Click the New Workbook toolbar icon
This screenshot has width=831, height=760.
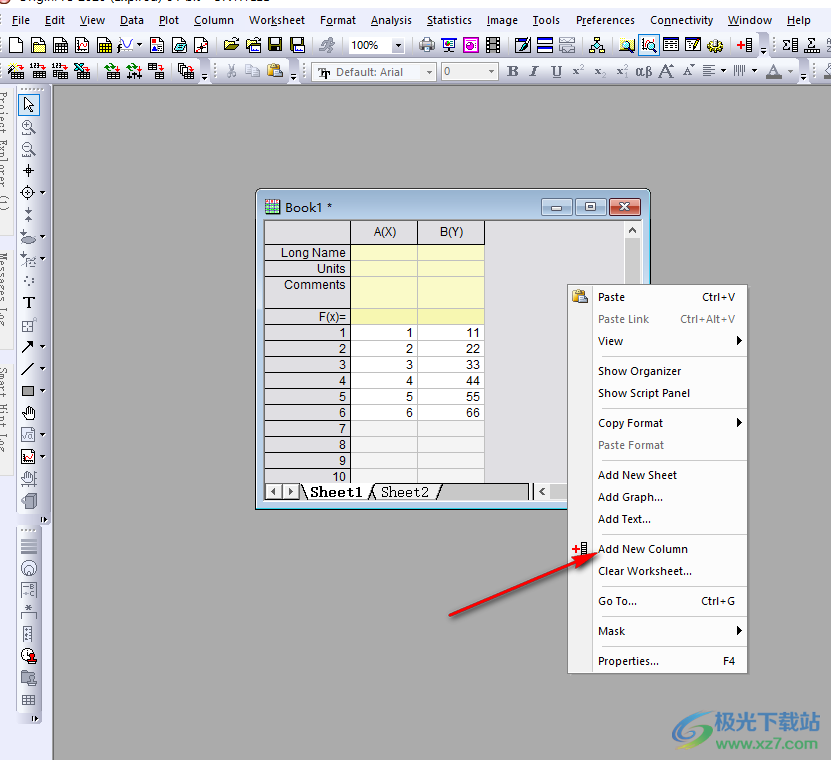(60, 46)
